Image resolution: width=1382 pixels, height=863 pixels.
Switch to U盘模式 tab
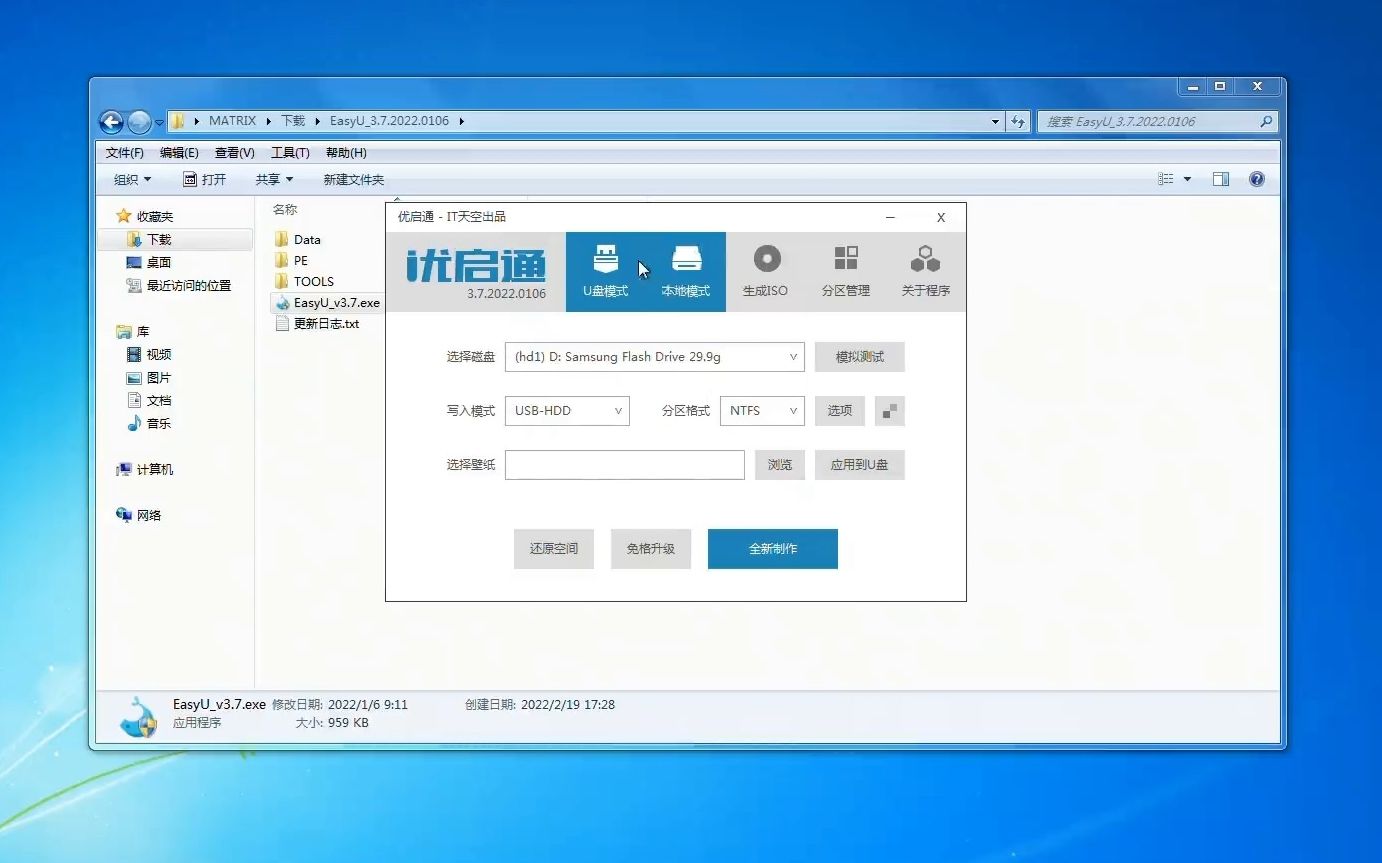pos(606,272)
